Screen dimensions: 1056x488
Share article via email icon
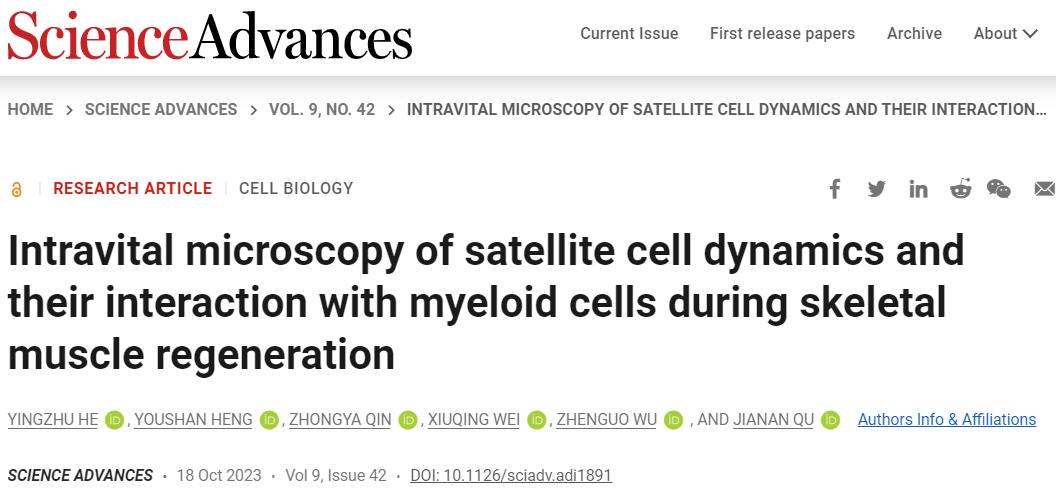point(1044,189)
